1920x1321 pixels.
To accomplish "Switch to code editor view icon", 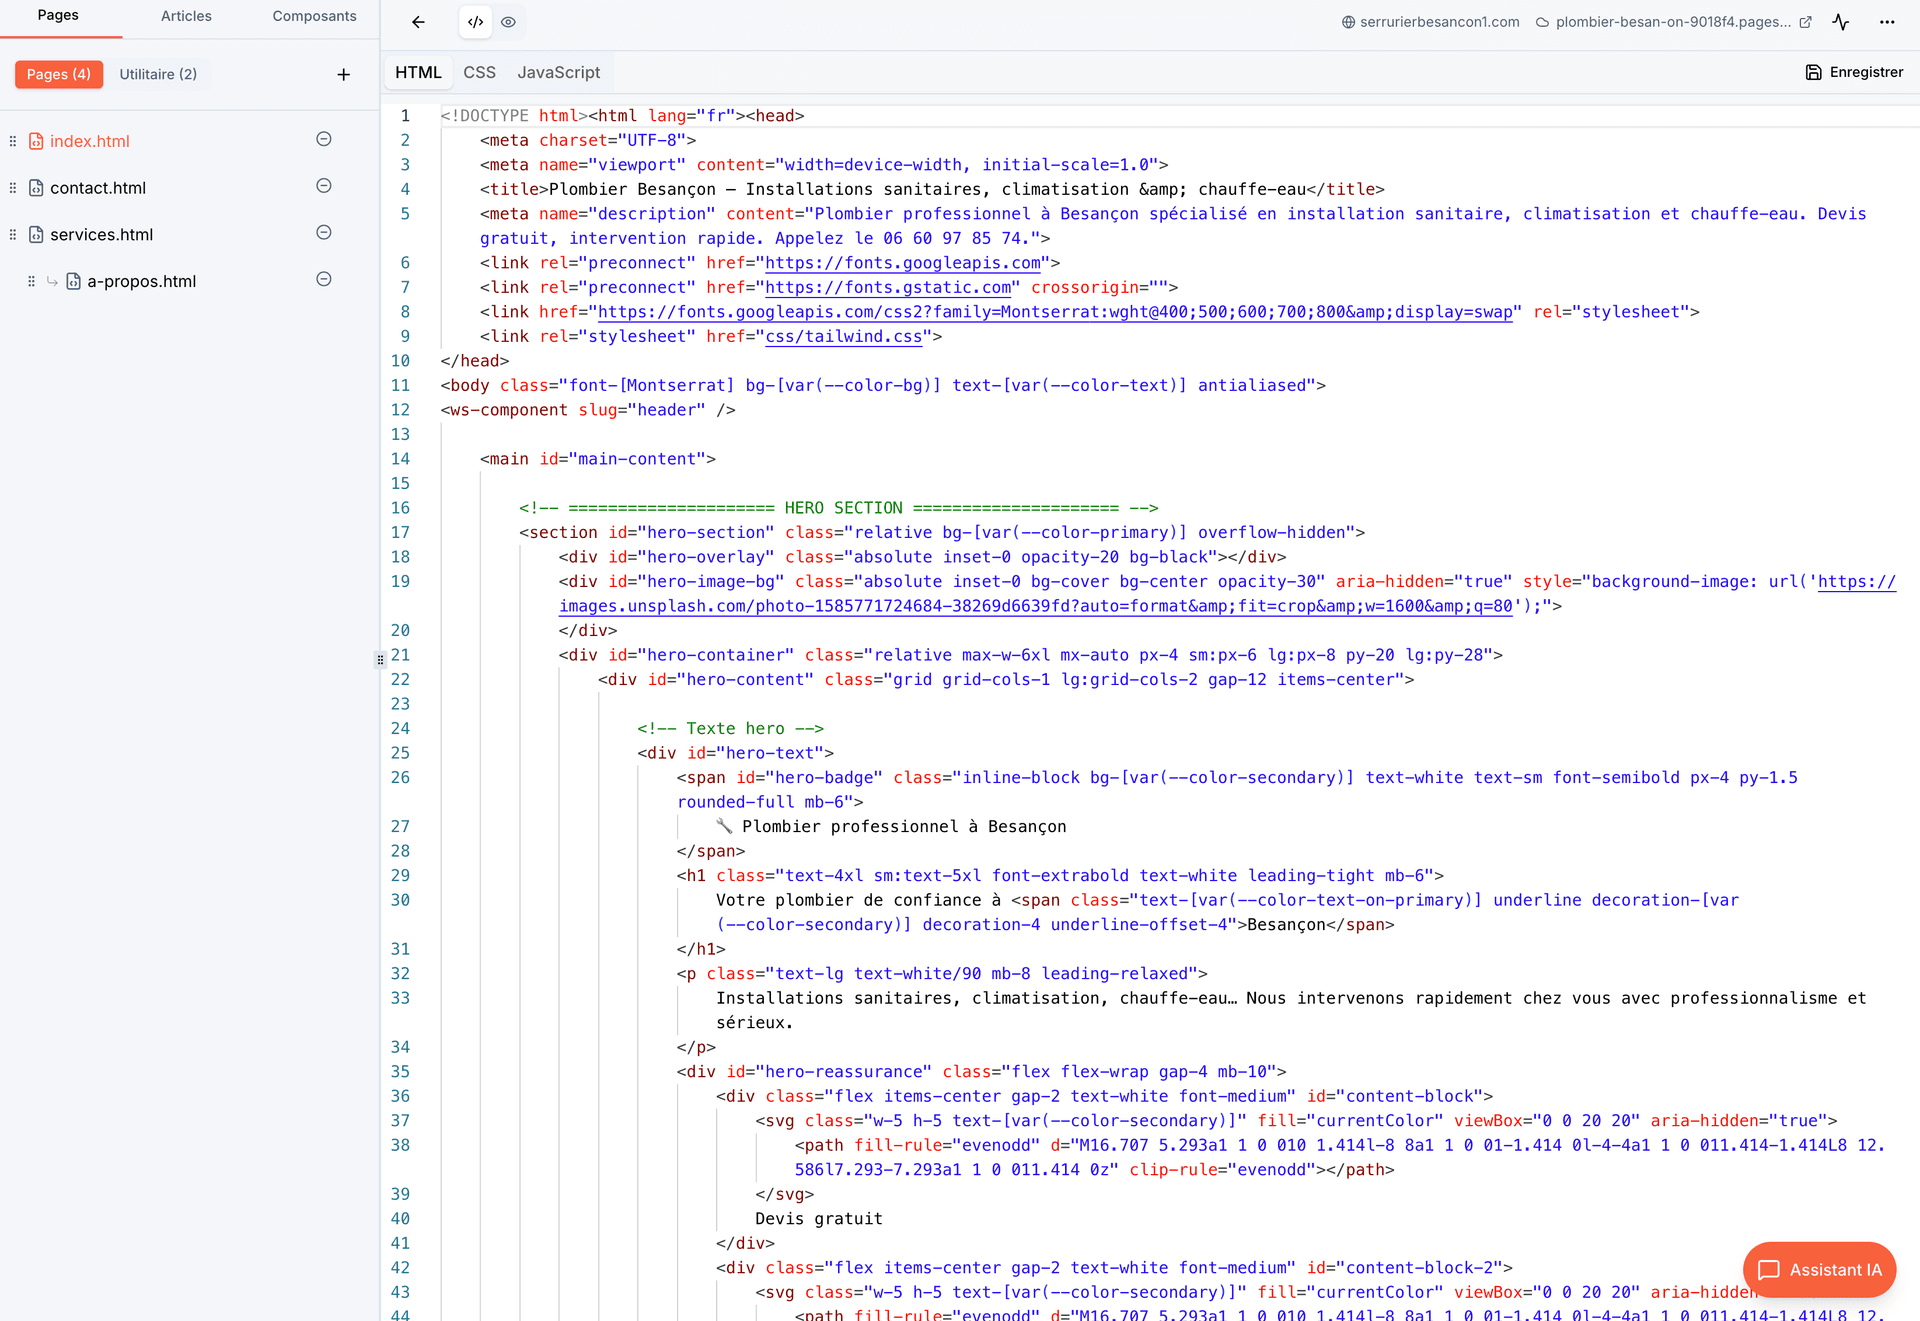I will (x=476, y=22).
